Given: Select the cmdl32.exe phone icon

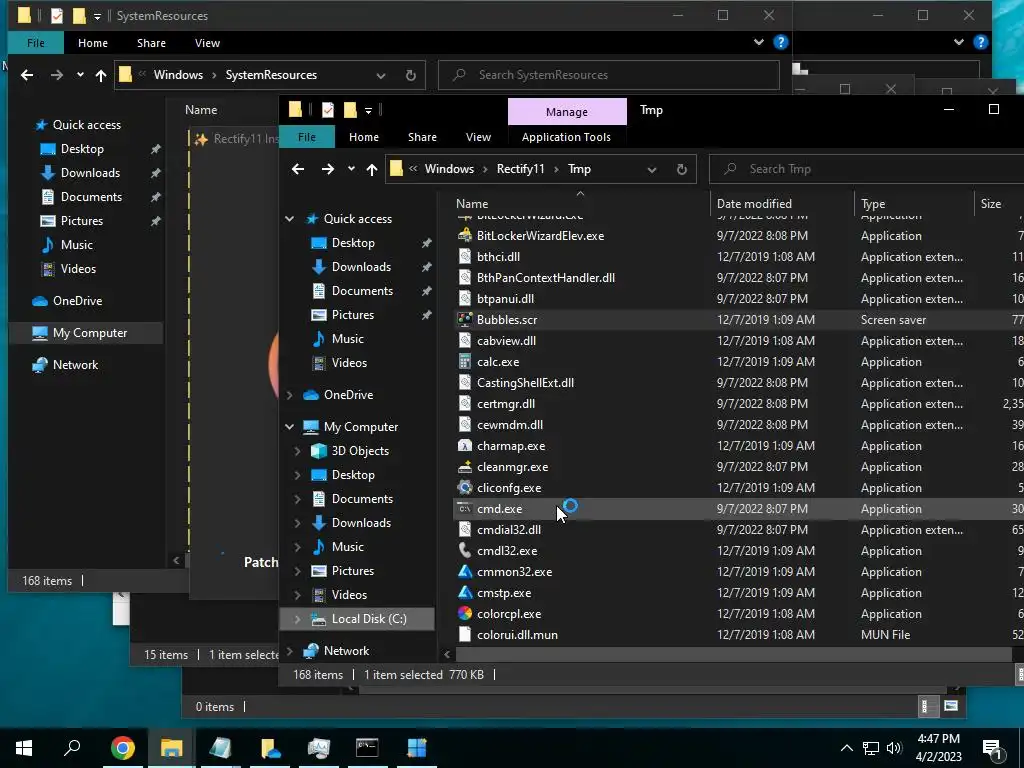Looking at the screenshot, I should pos(465,551).
